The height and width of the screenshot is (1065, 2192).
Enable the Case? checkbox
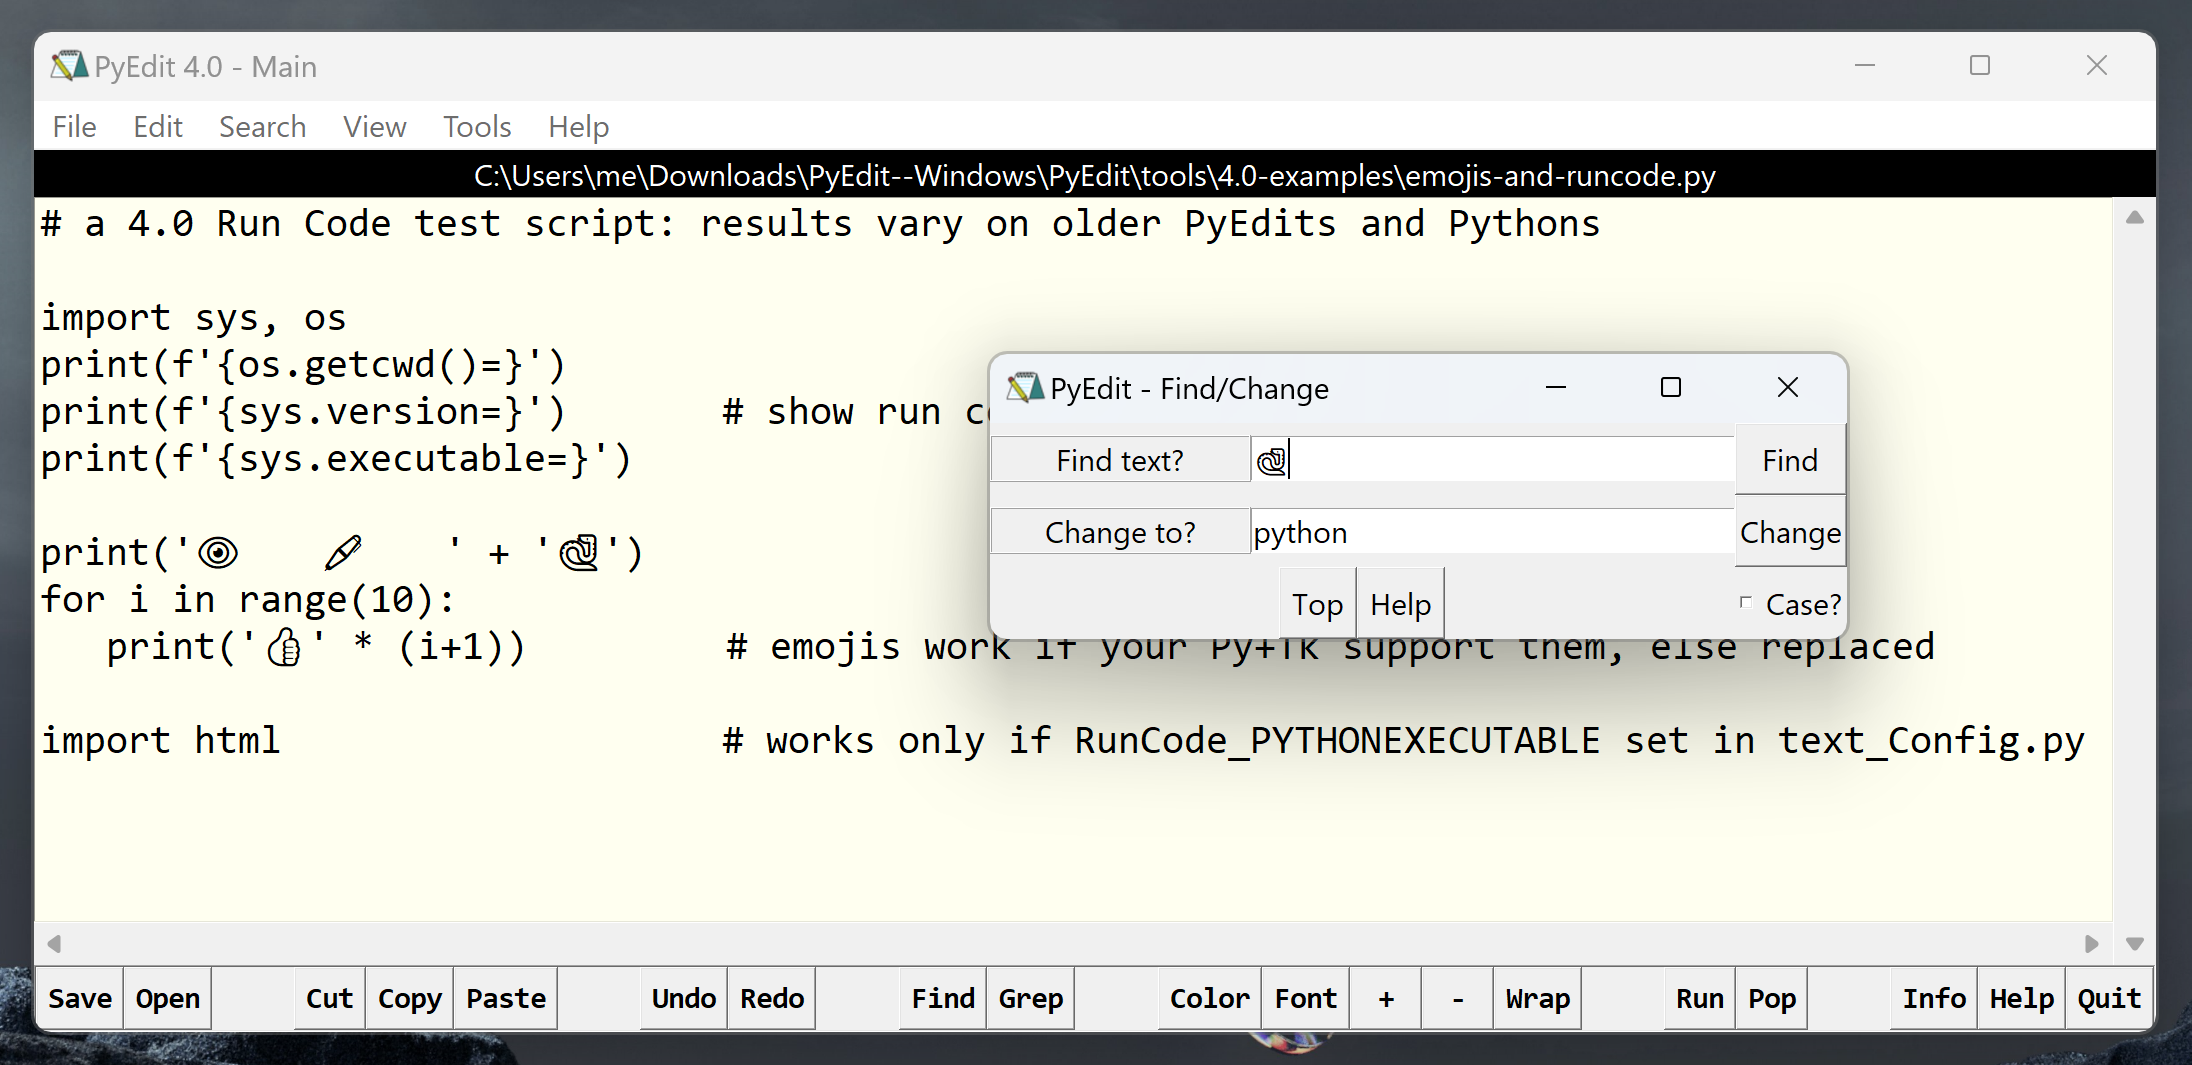pos(1746,603)
